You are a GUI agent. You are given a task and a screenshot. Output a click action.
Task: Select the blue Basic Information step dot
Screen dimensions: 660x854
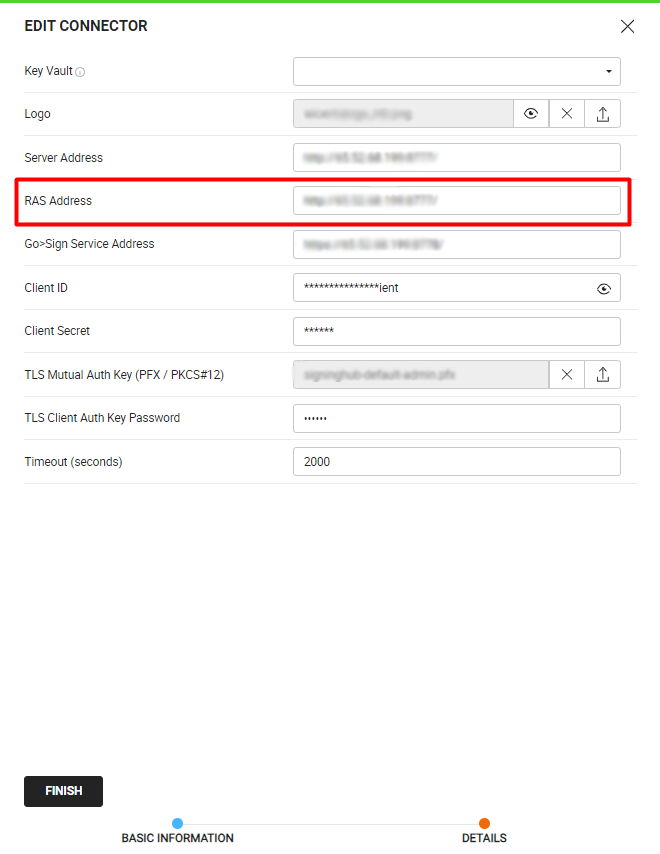click(x=177, y=824)
